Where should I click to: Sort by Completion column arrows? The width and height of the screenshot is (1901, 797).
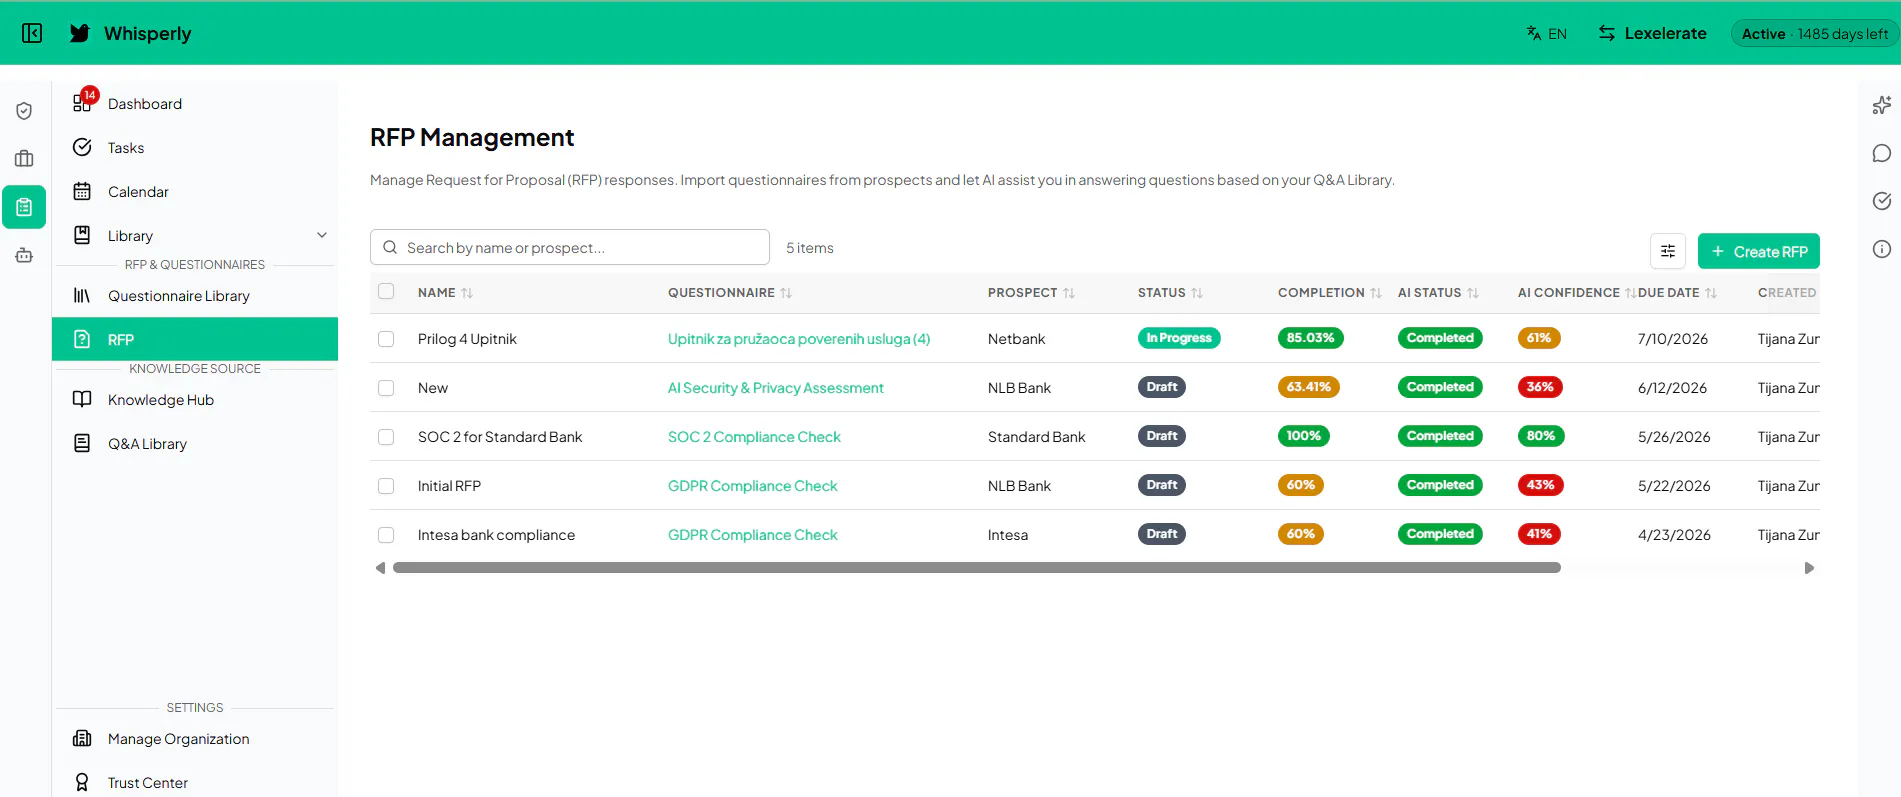pyautogui.click(x=1376, y=293)
